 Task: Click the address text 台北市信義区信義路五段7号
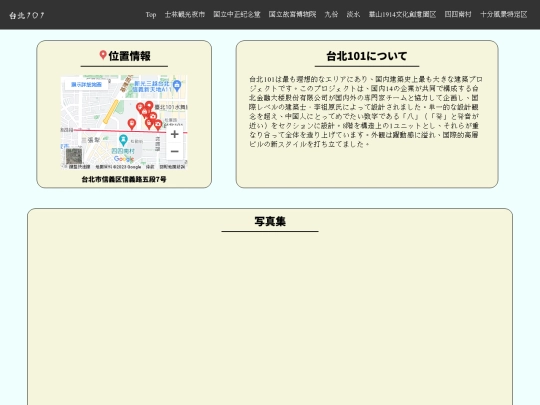pyautogui.click(x=124, y=179)
